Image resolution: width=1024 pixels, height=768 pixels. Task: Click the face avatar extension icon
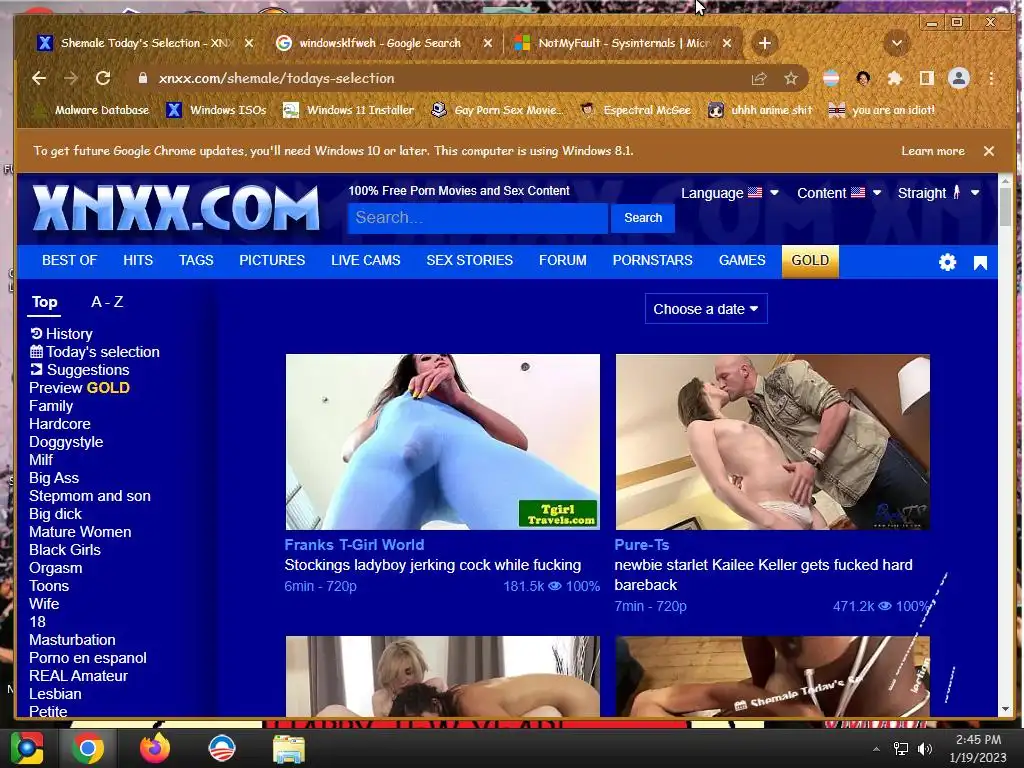[x=863, y=78]
